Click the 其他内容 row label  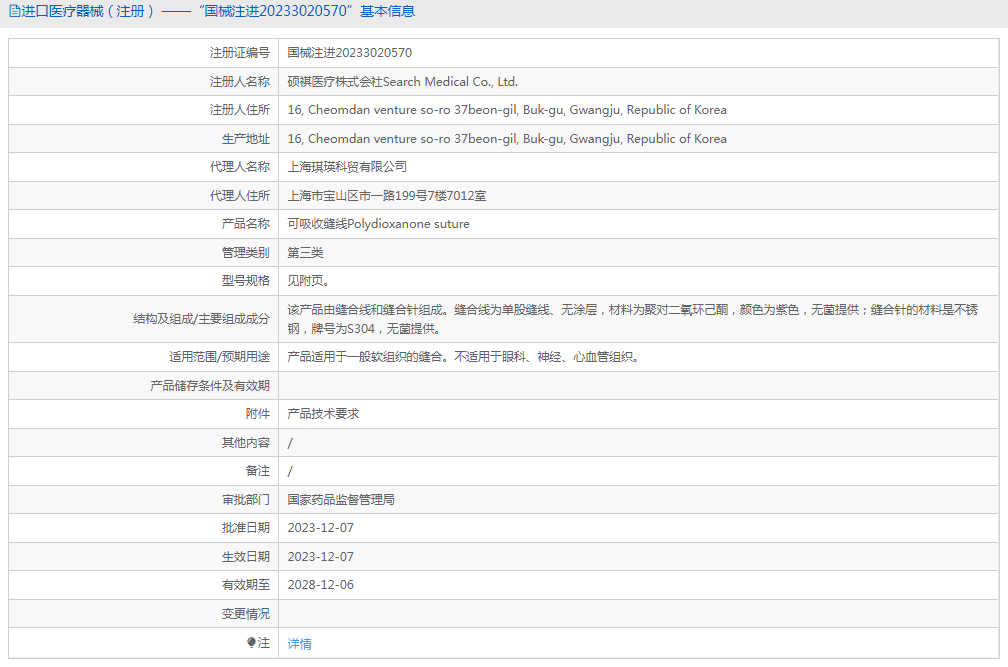click(x=246, y=443)
